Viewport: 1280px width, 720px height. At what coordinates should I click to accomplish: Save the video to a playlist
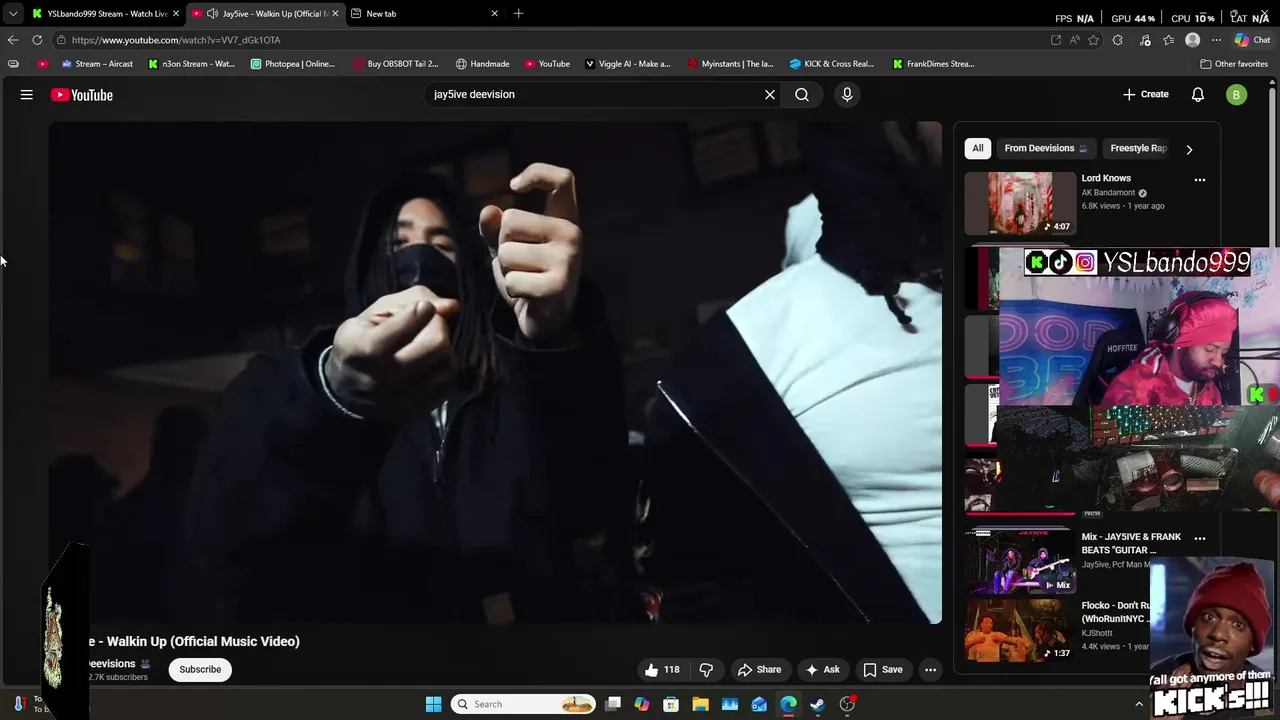883,670
